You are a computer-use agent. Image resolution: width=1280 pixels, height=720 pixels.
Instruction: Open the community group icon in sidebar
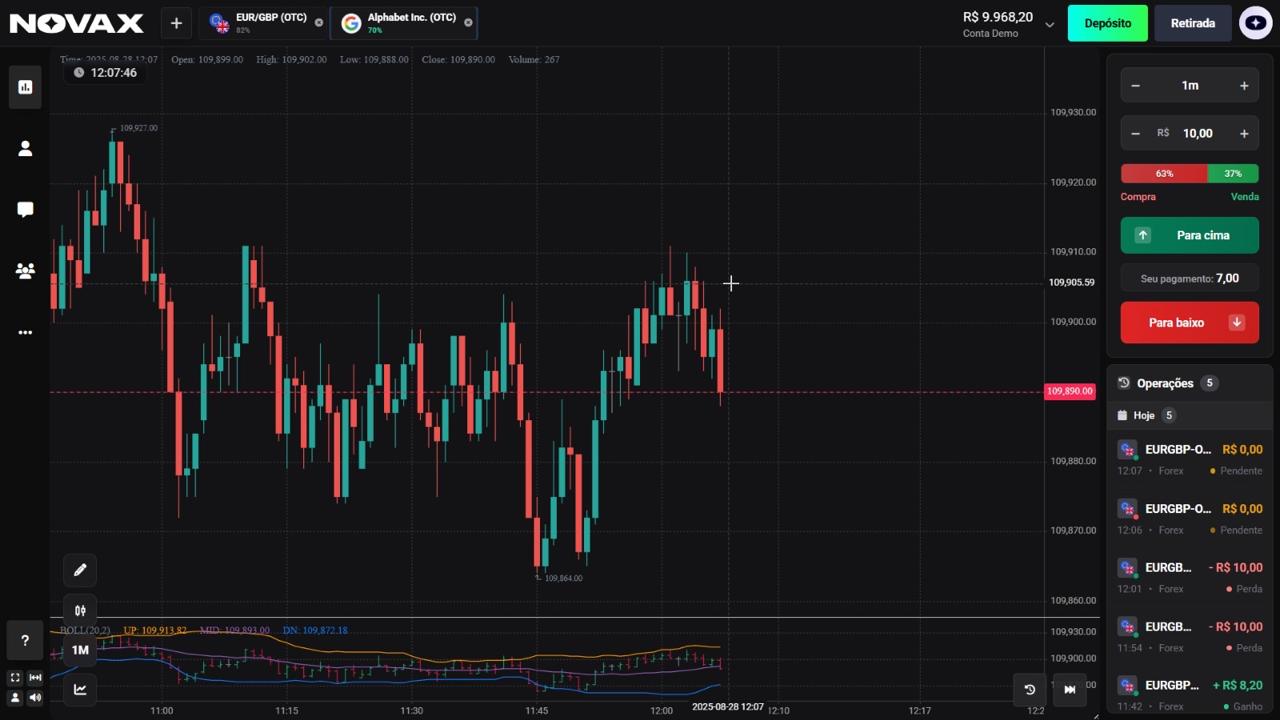25,271
